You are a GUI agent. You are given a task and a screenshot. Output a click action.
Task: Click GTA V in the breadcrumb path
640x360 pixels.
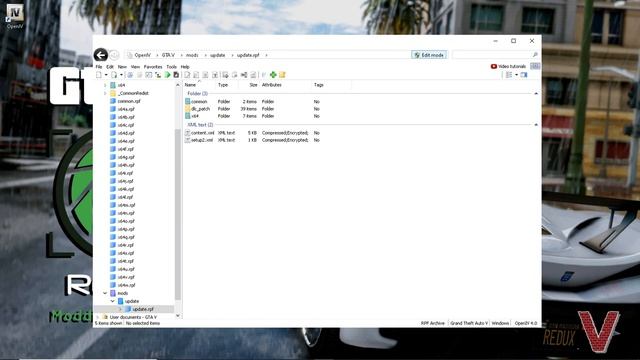click(168, 55)
